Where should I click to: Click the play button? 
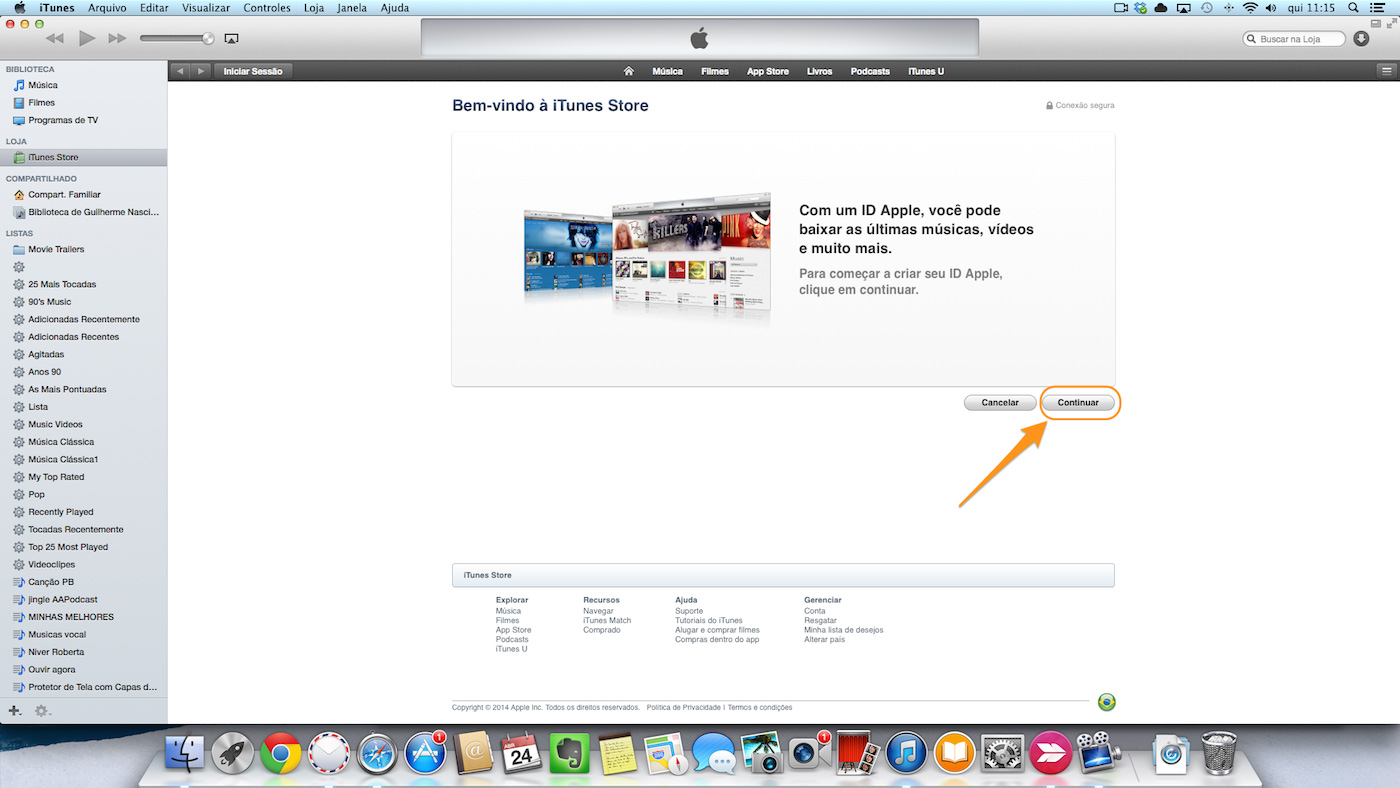(x=87, y=38)
